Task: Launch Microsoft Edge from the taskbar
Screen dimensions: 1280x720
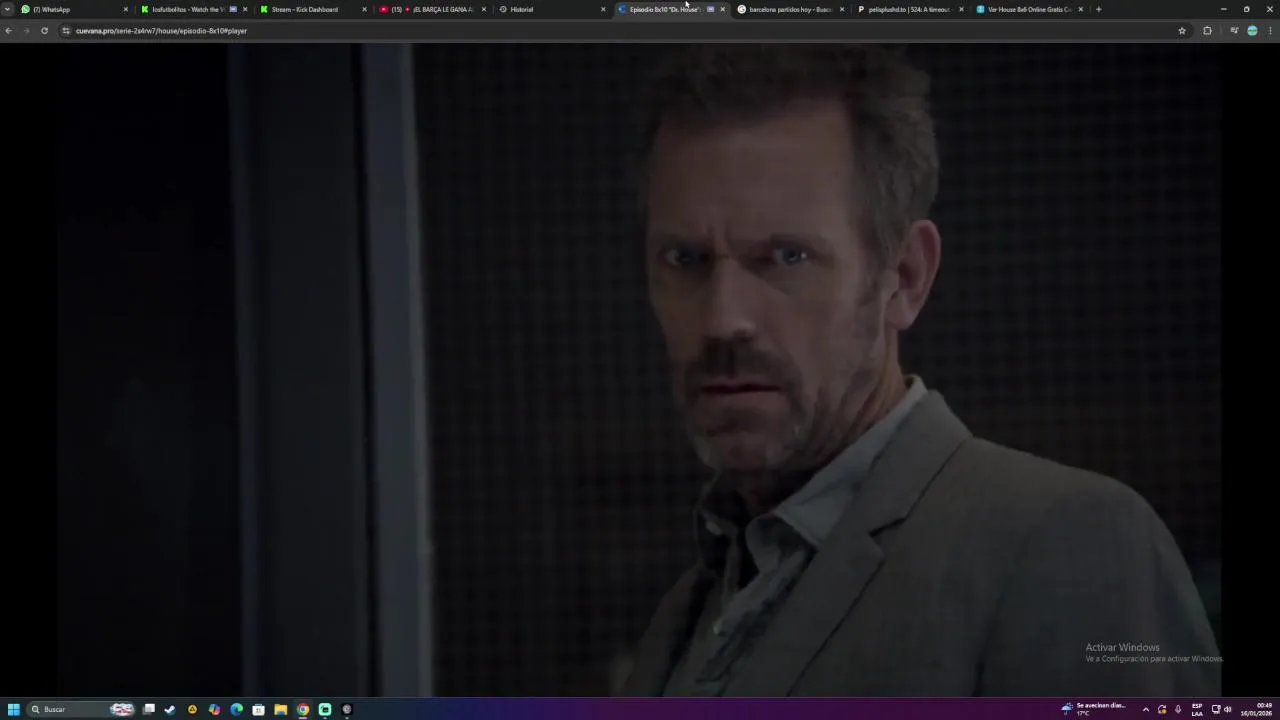Action: click(x=236, y=709)
